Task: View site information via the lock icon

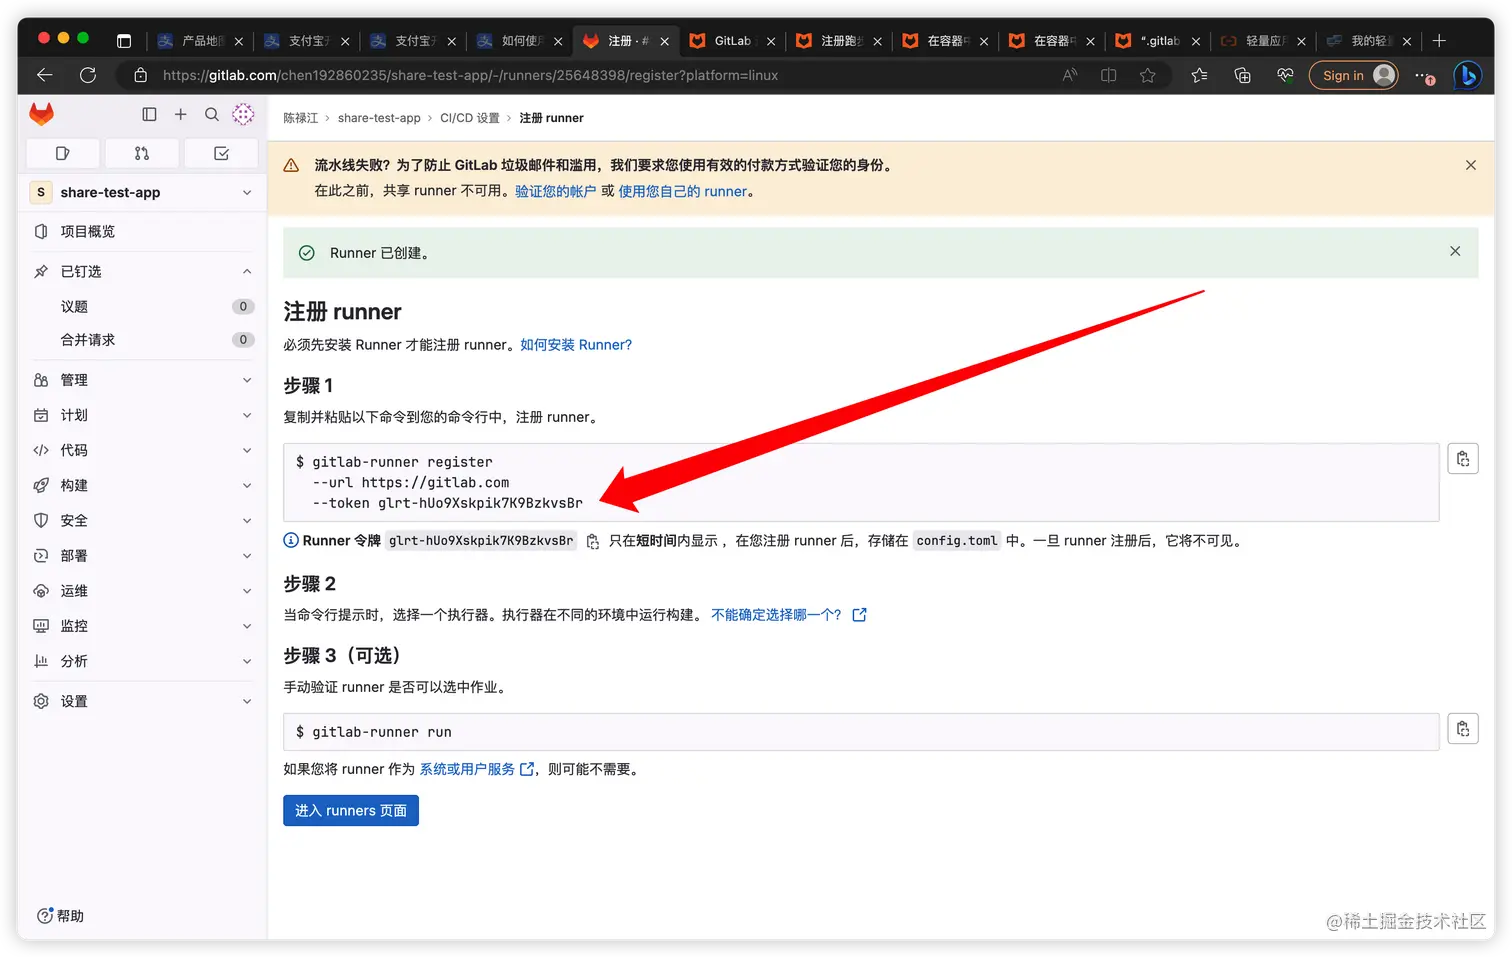Action: pos(140,75)
